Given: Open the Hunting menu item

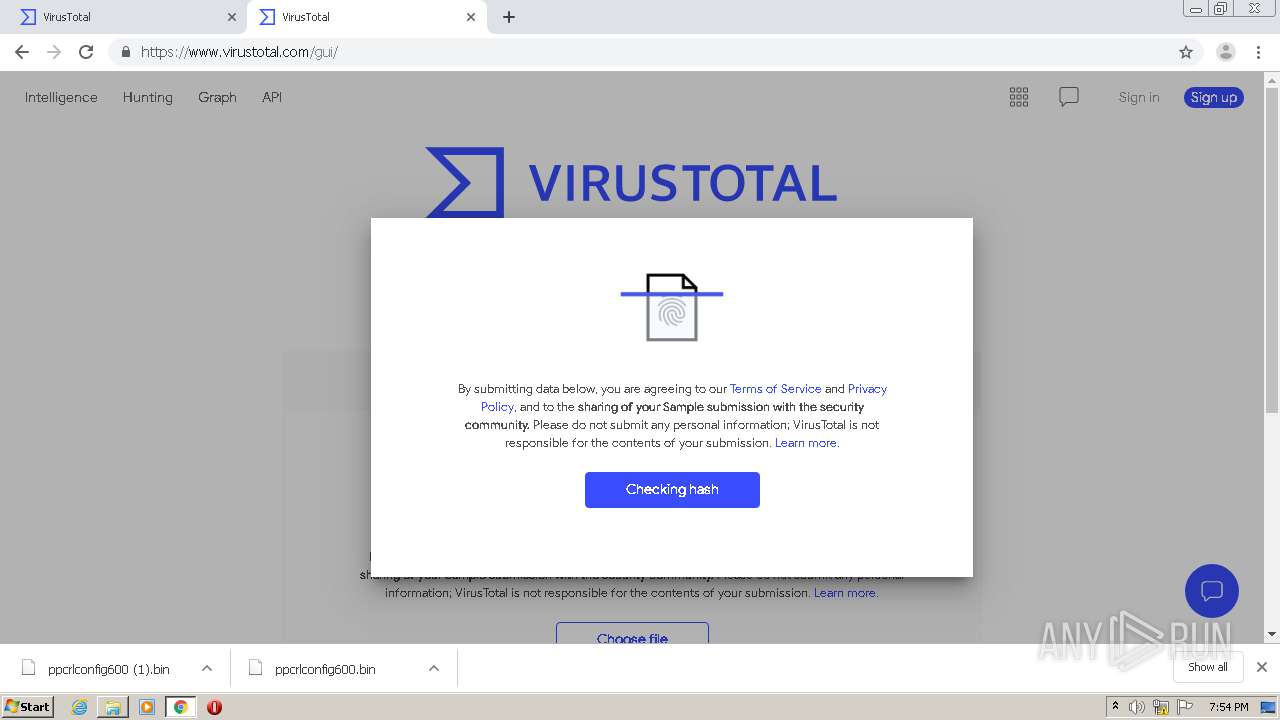Looking at the screenshot, I should 148,97.
